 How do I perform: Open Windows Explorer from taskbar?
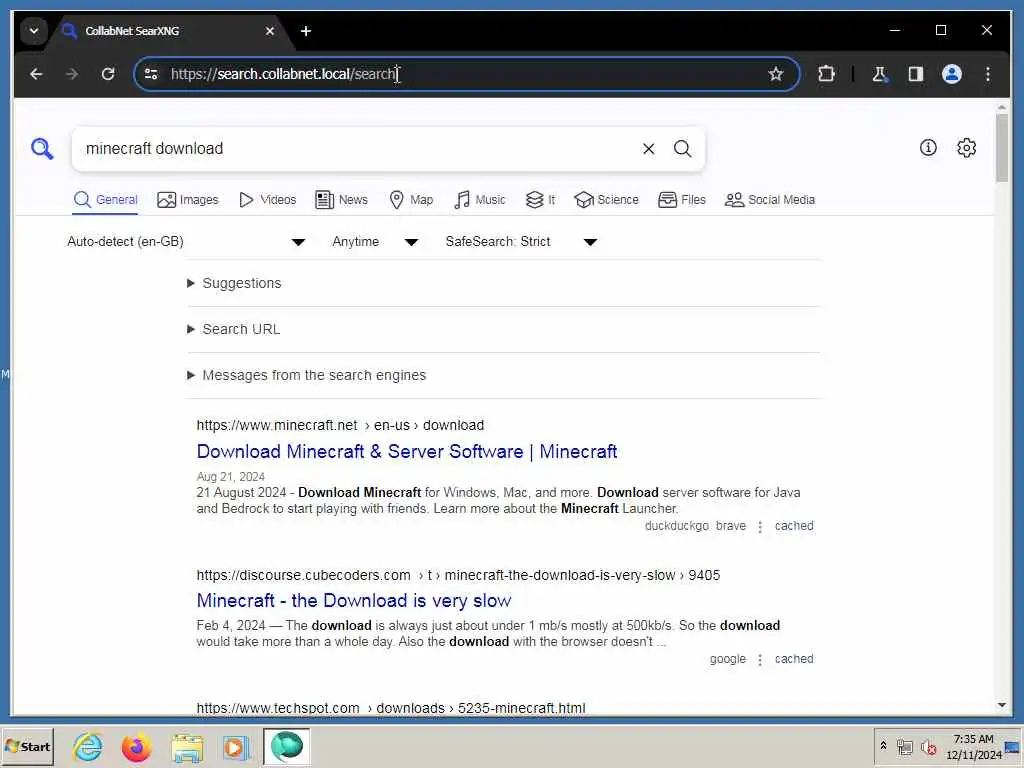click(187, 747)
